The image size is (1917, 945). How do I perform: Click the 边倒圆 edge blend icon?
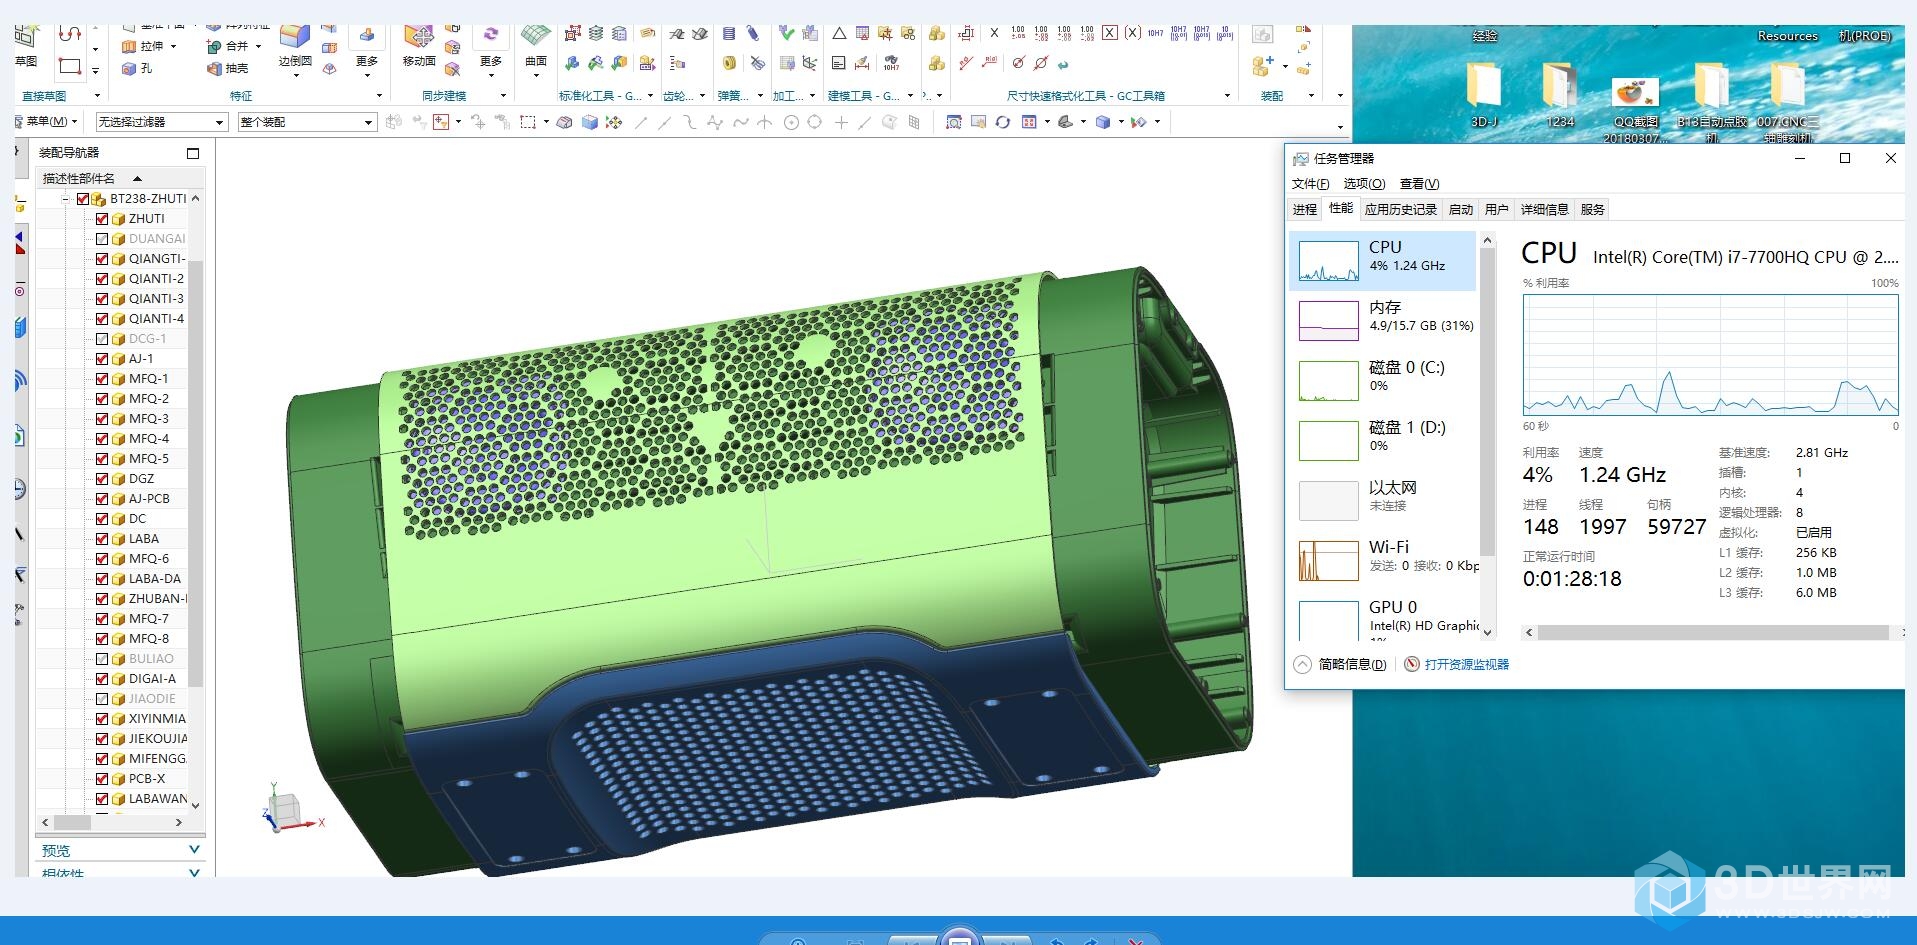294,40
